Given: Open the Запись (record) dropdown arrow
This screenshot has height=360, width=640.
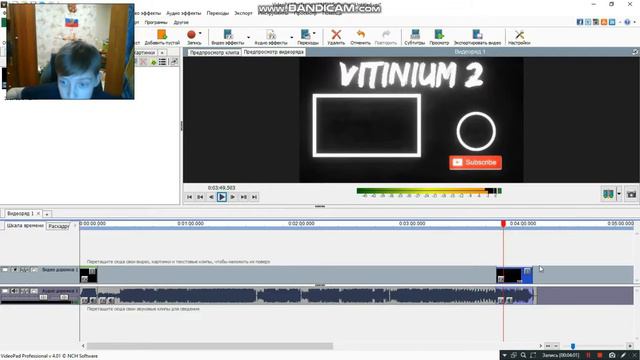Looking at the screenshot, I should tap(200, 33).
